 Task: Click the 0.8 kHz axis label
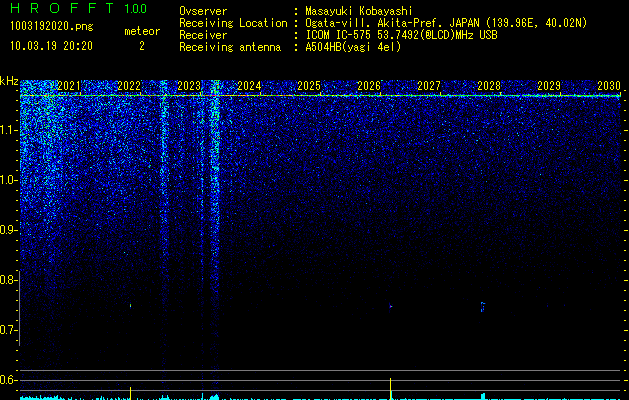8,280
